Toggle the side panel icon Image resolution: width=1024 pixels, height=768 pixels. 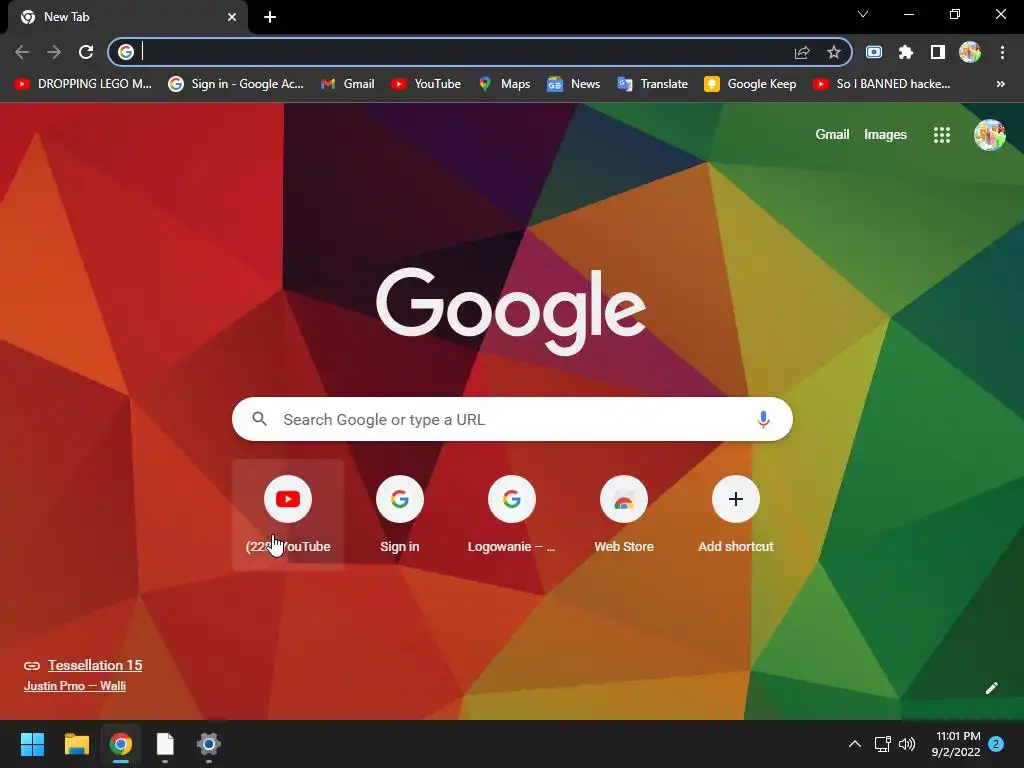pyautogui.click(x=938, y=52)
